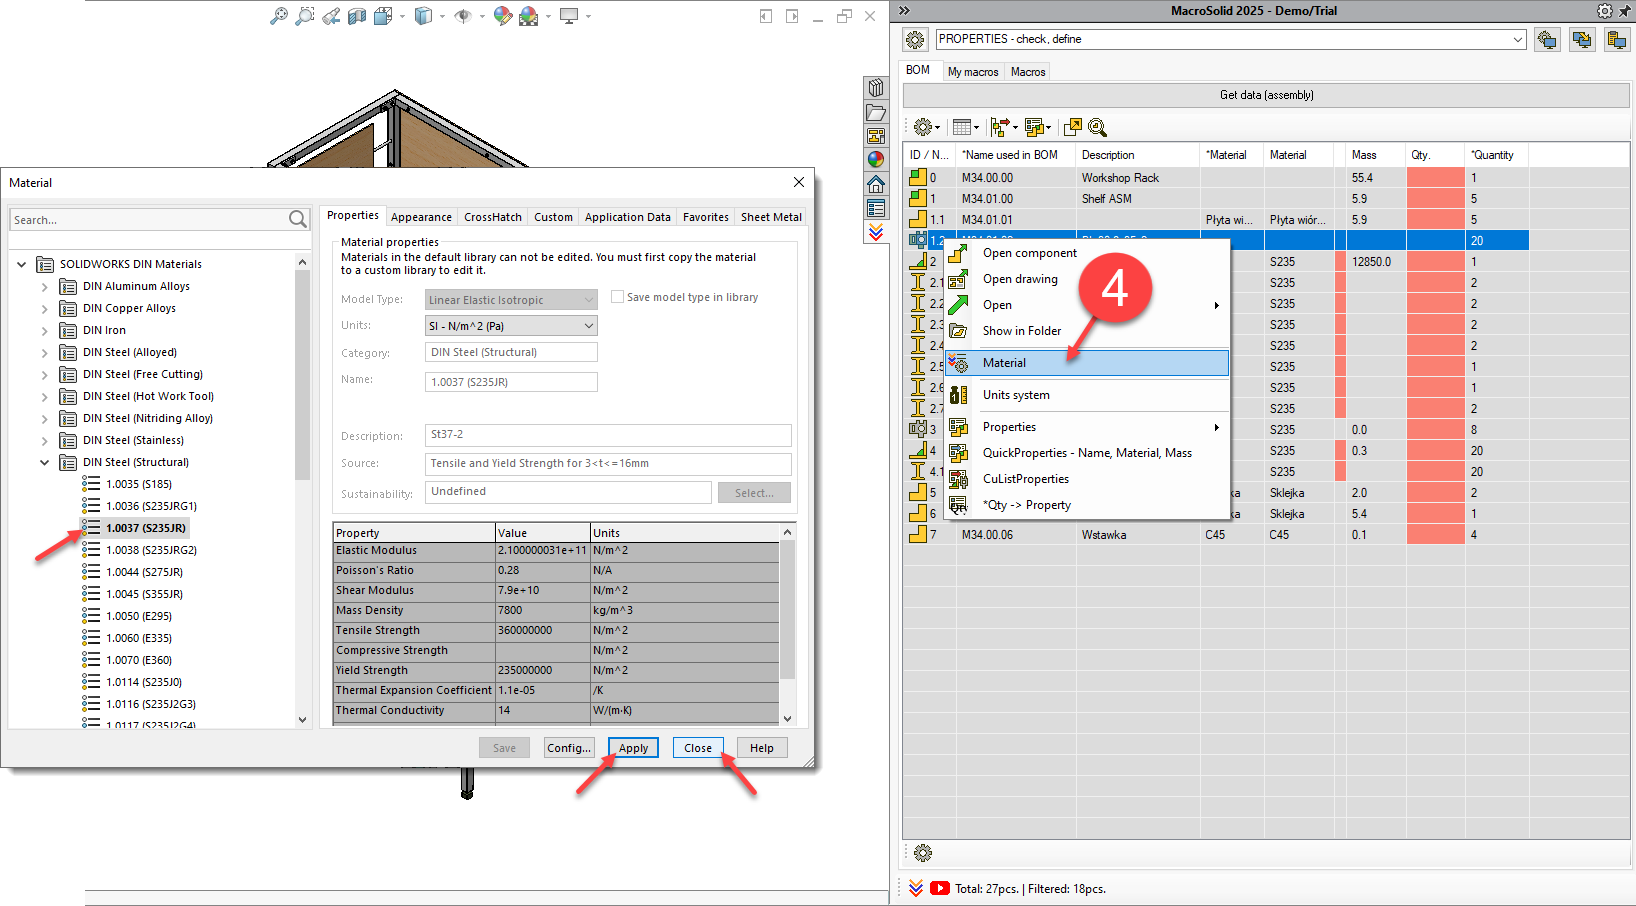Expand DIN Aluminum Alloys folder
Viewport: 1636px width, 906px height.
pos(44,287)
